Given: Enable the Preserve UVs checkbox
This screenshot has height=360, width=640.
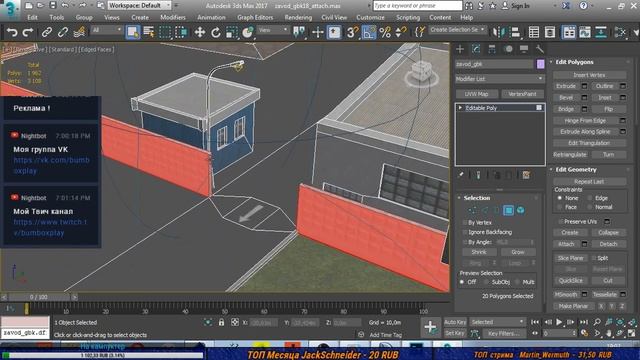Looking at the screenshot, I should coord(560,221).
